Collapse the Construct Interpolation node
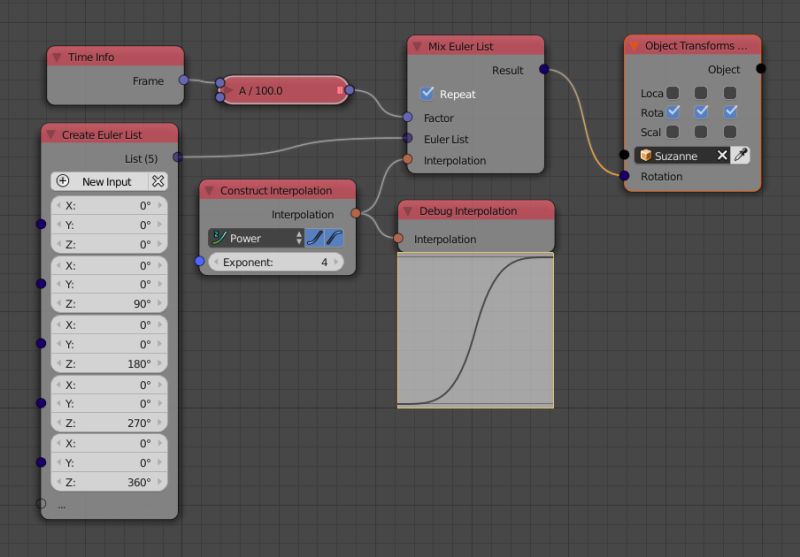The height and width of the screenshot is (557, 800). 209,191
